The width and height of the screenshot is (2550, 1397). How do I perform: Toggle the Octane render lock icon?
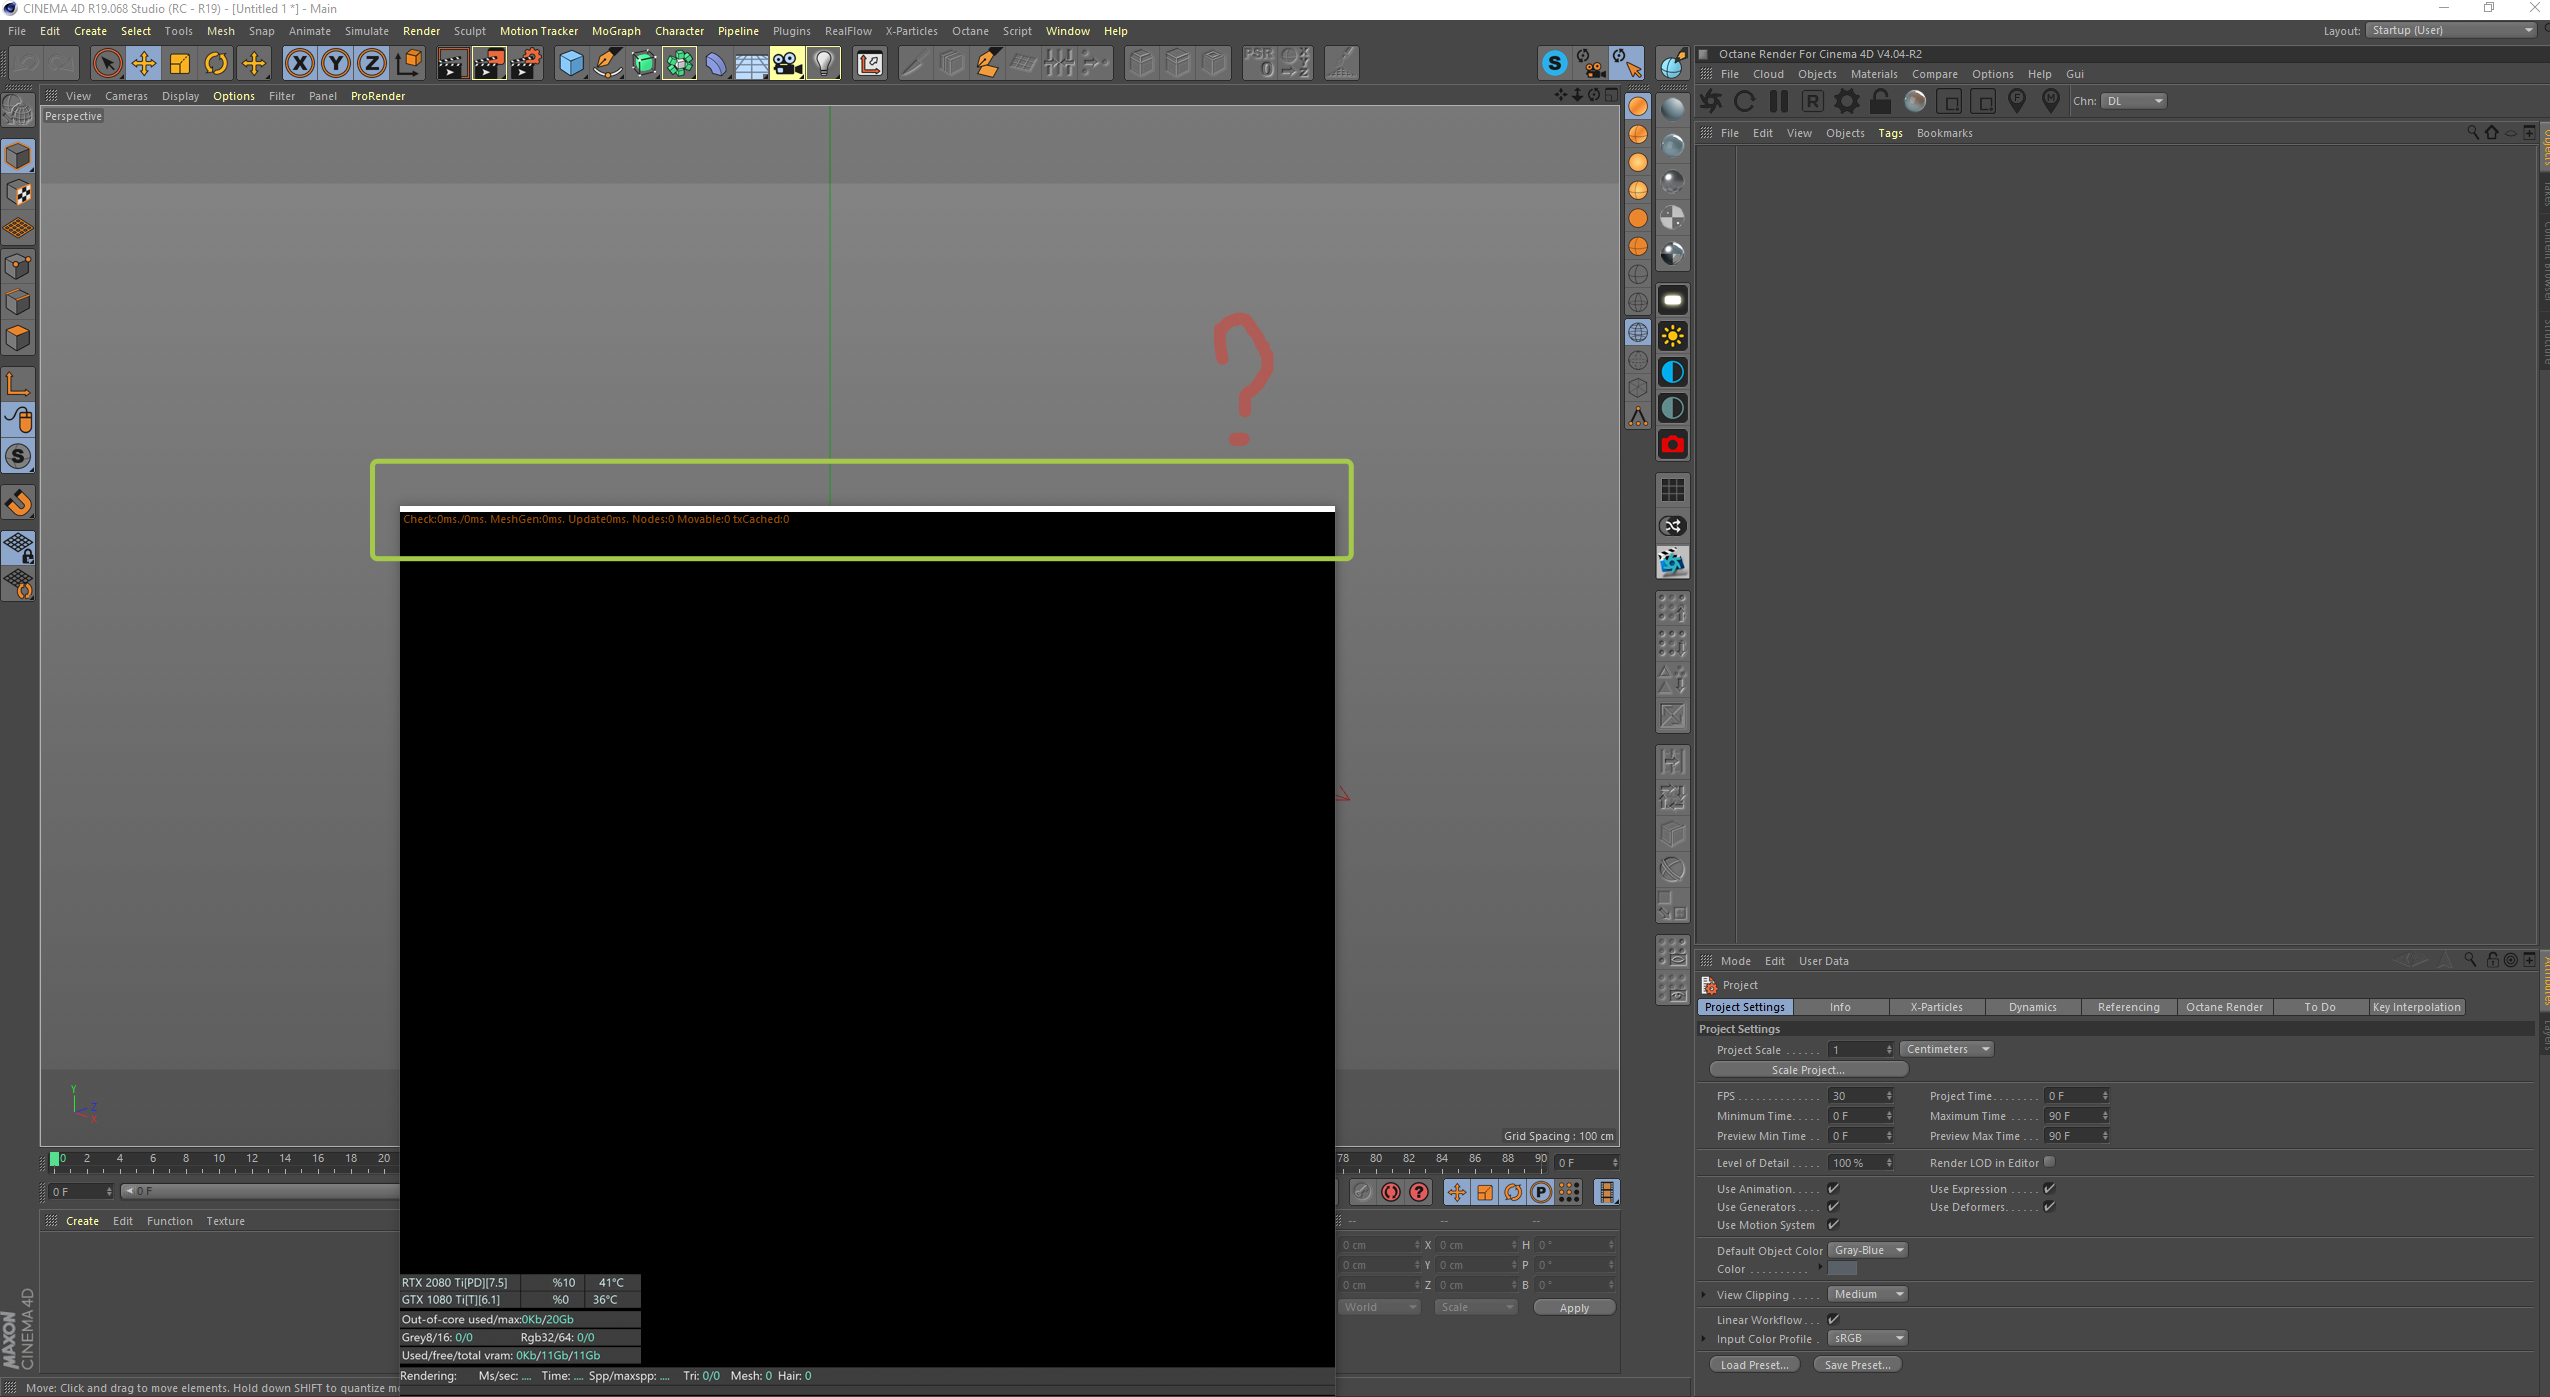coord(1880,101)
